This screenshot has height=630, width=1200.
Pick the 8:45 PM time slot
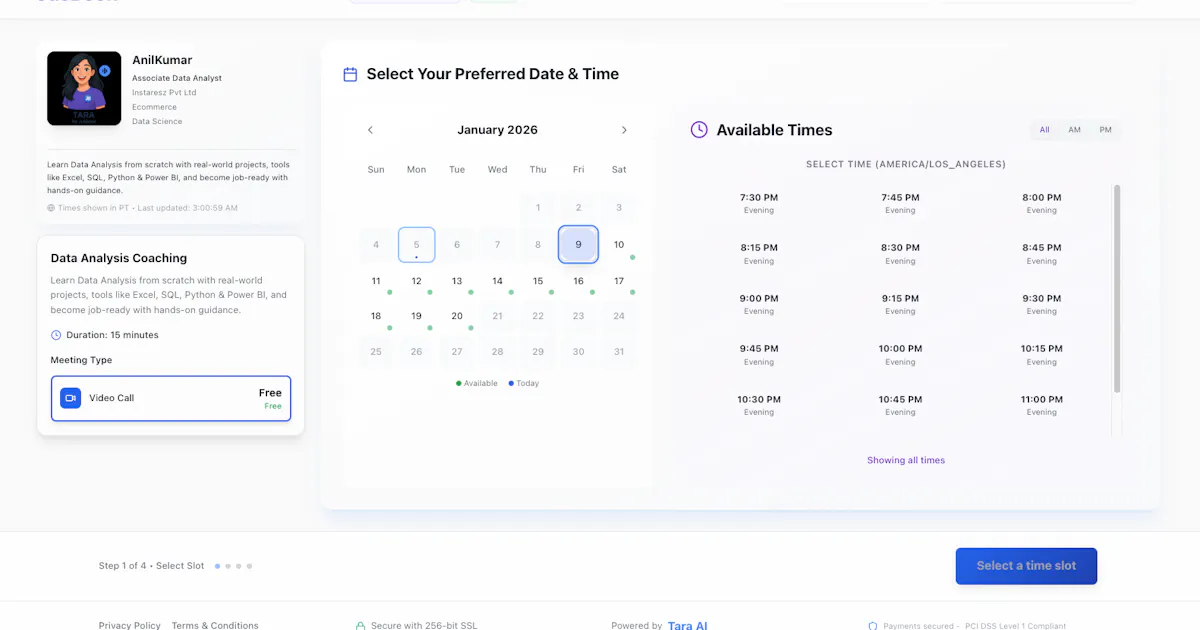tap(1041, 254)
